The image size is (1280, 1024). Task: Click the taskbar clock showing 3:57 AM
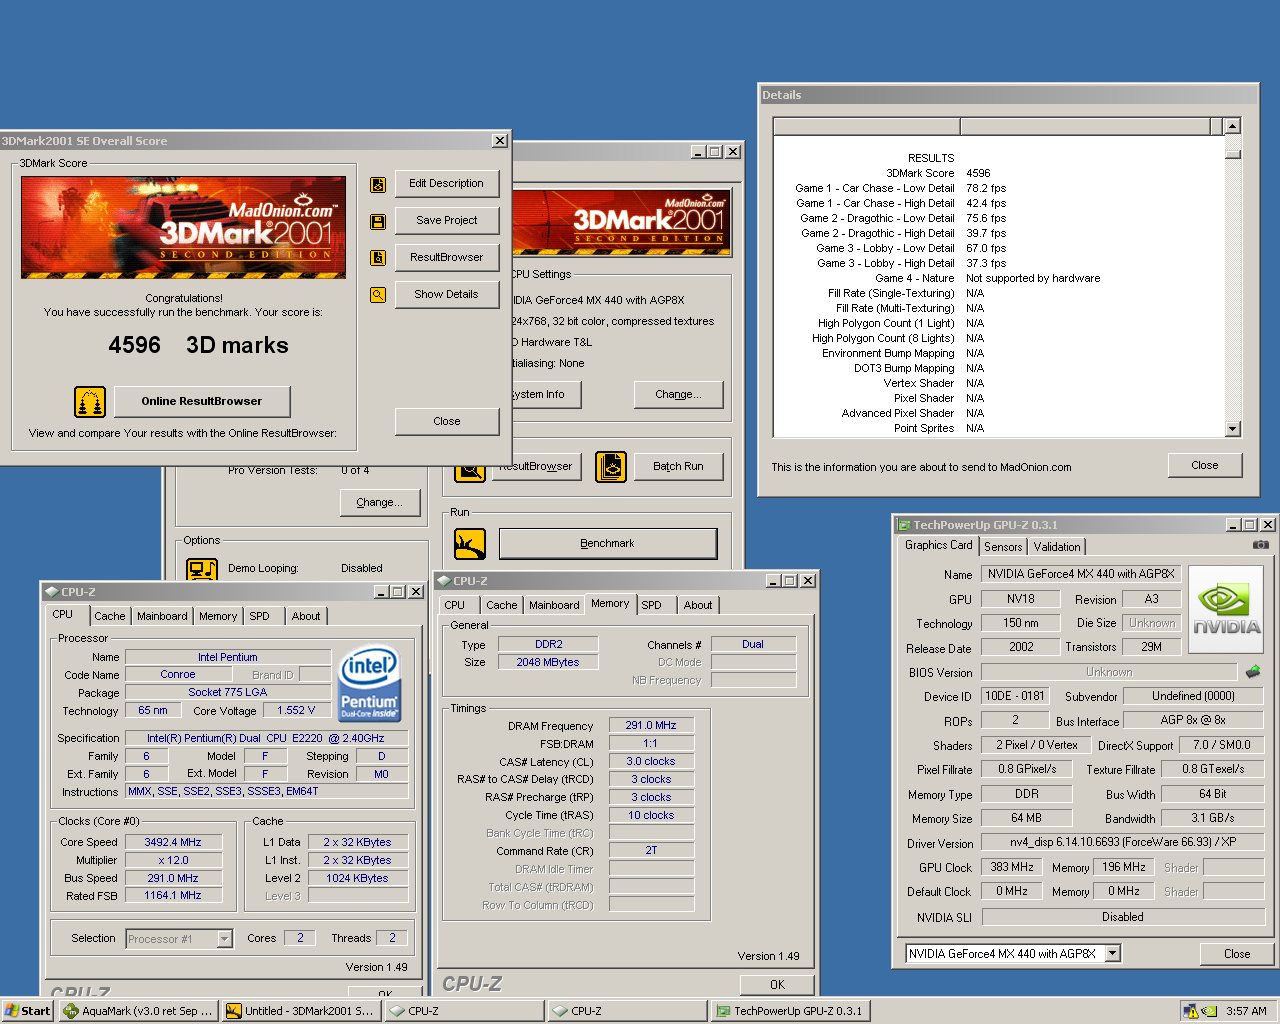click(x=1246, y=1011)
